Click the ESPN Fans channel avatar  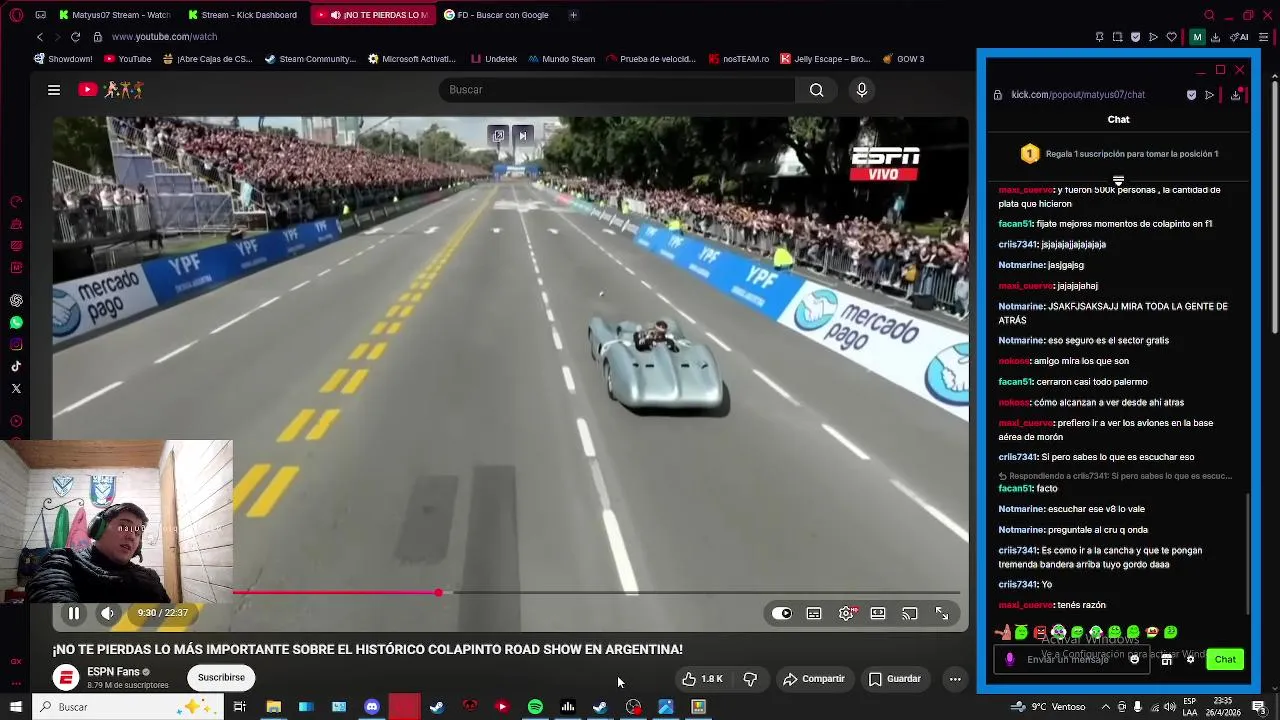tap(66, 678)
